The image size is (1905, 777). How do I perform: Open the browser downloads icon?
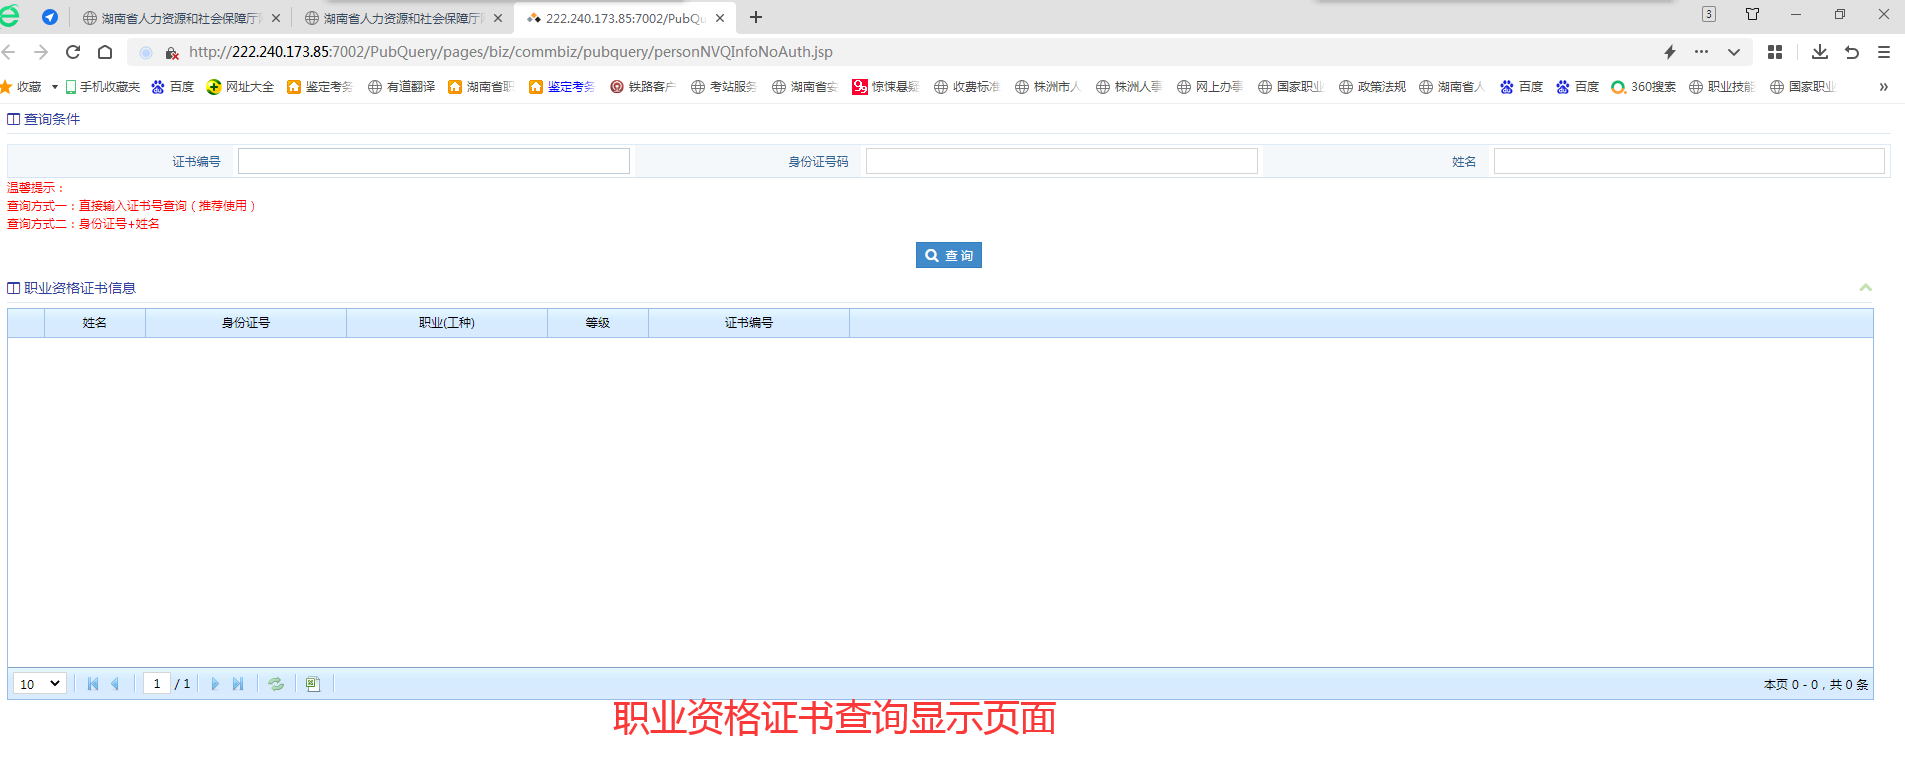click(x=1819, y=52)
